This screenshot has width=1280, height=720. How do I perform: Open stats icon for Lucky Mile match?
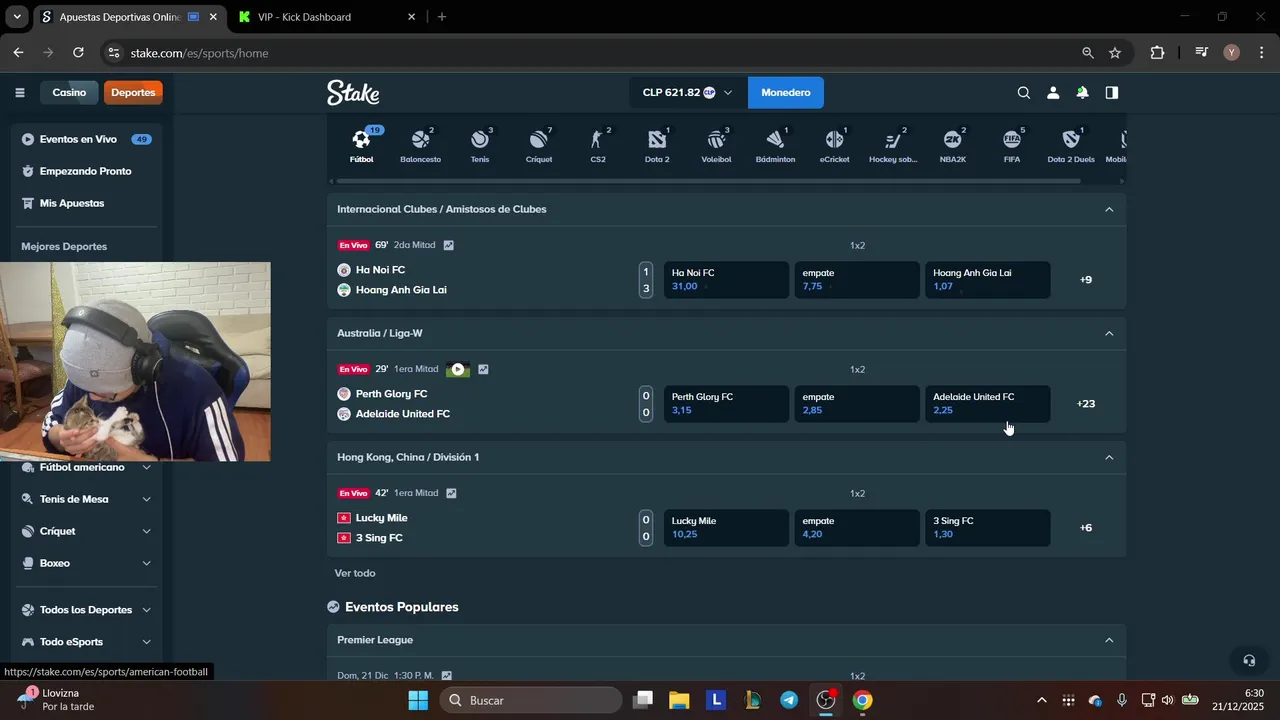451,493
